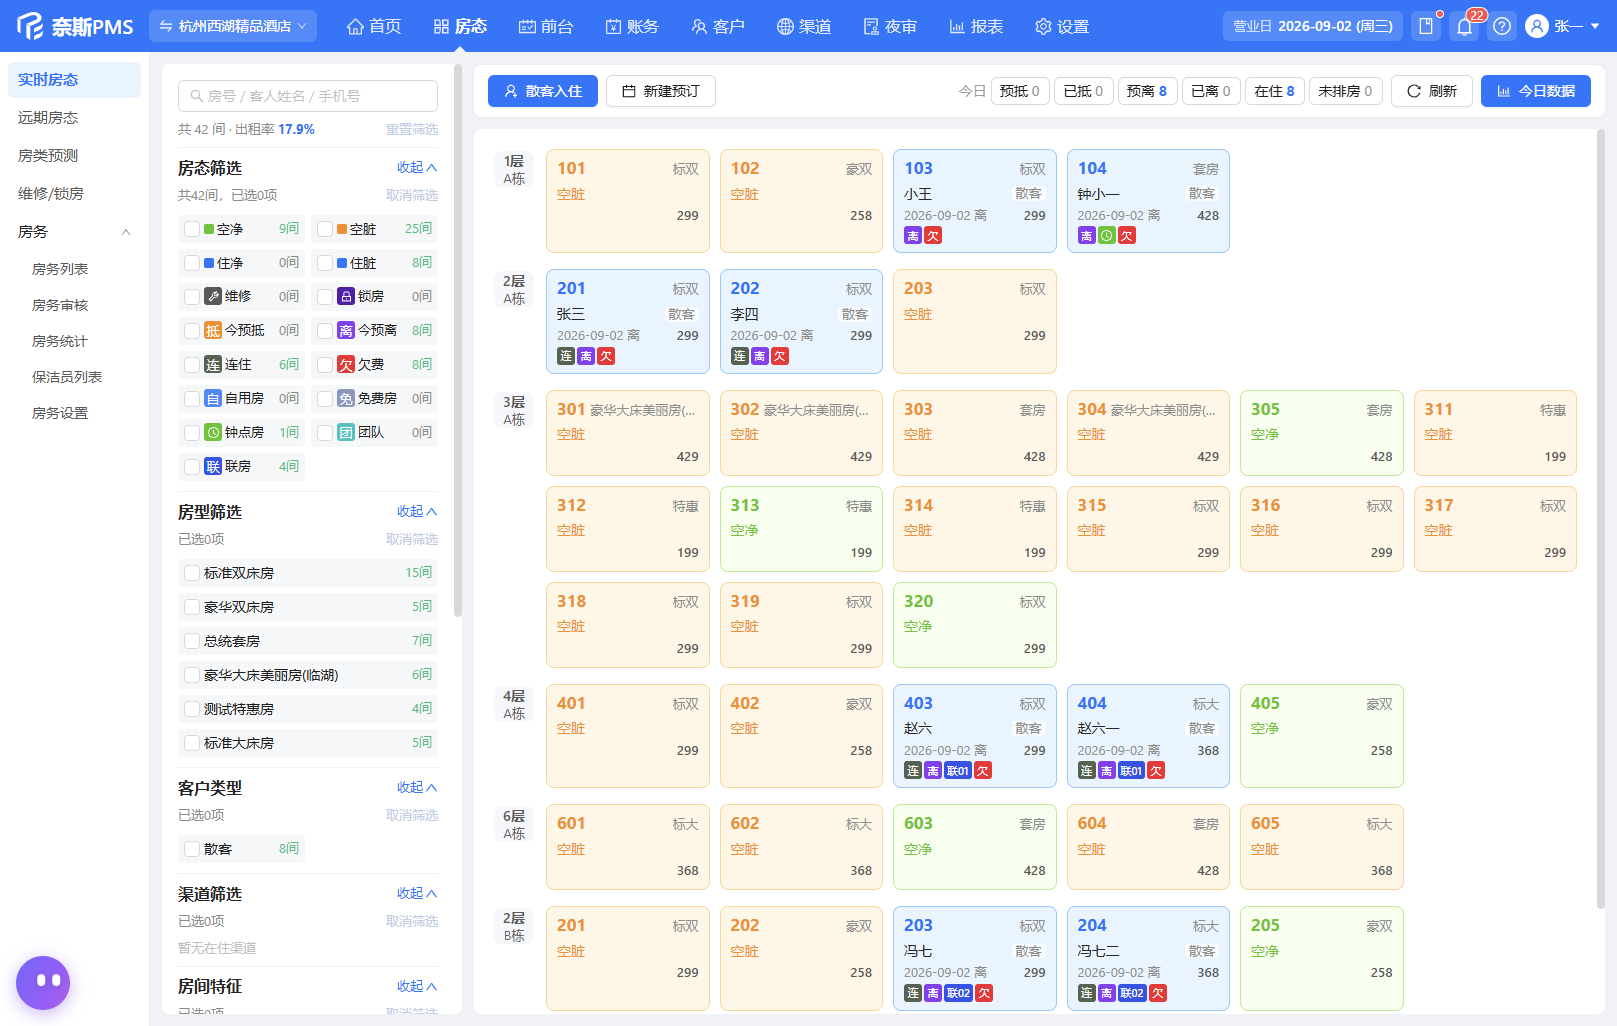The width and height of the screenshot is (1617, 1026).
Task: Click the 锁房 lock filter icon
Action: [x=346, y=296]
